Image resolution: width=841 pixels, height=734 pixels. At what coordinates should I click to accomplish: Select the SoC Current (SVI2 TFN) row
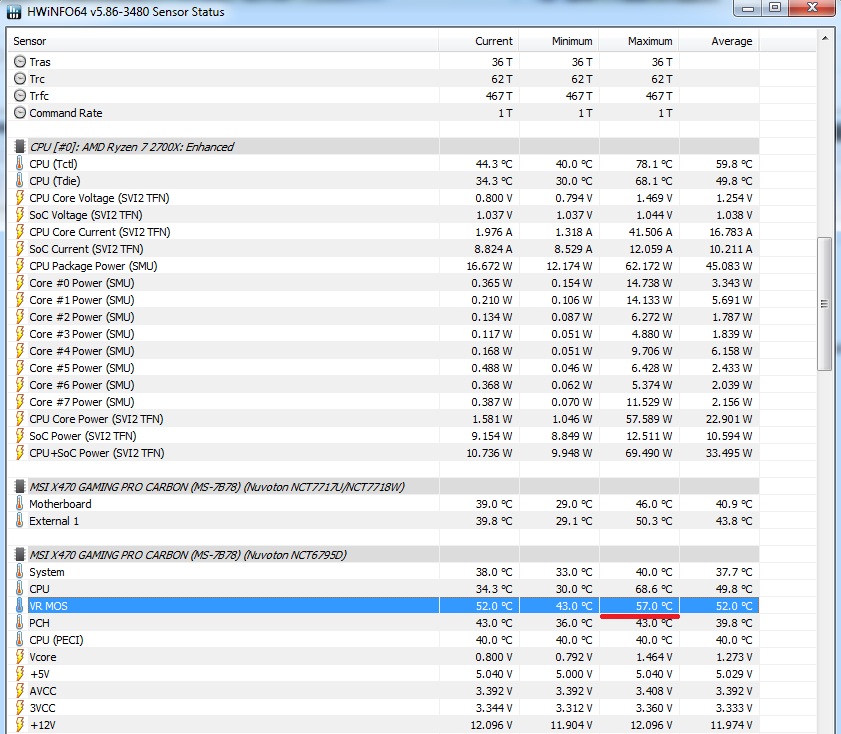click(x=383, y=249)
